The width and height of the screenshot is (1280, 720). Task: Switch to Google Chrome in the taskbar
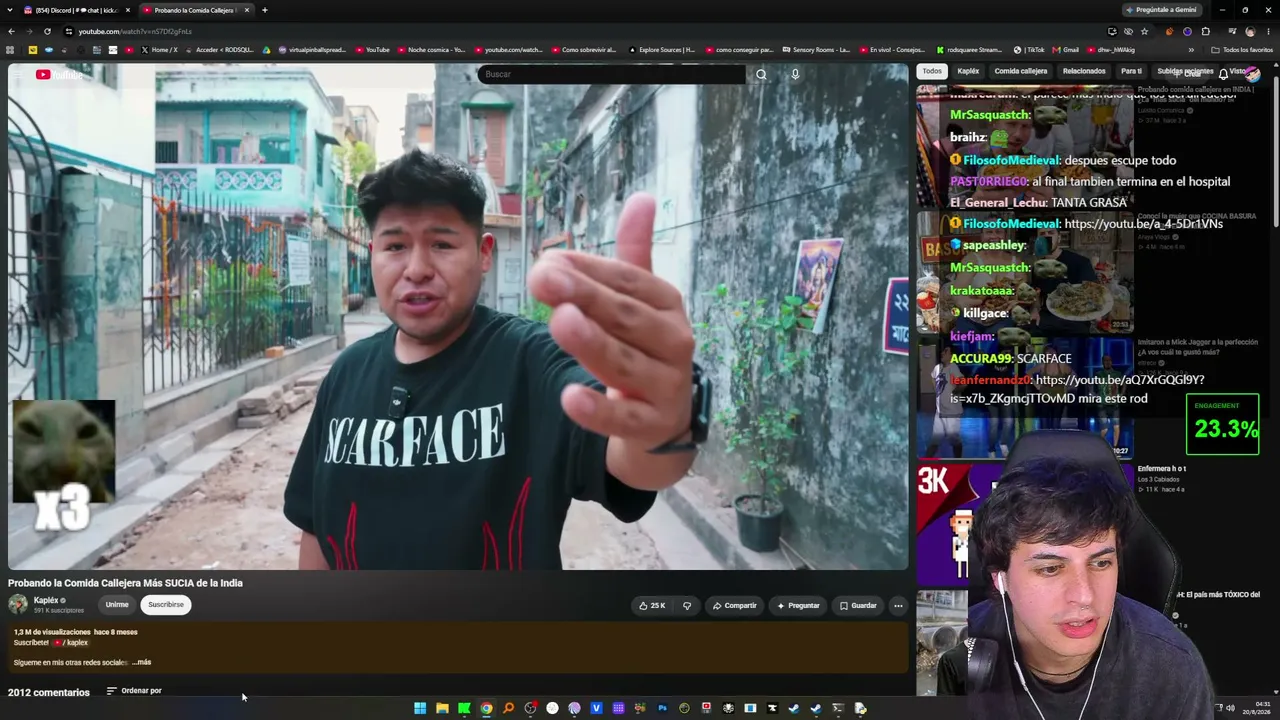486,708
